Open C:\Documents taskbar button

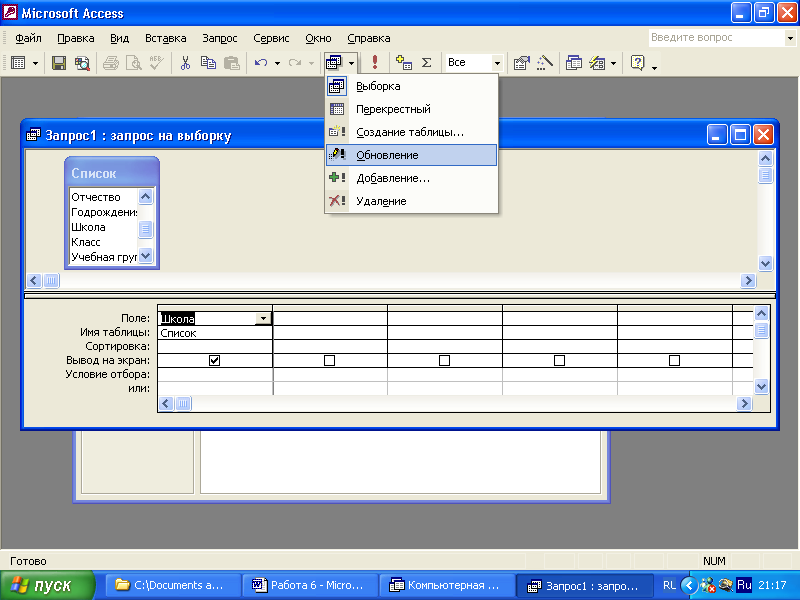(172, 585)
